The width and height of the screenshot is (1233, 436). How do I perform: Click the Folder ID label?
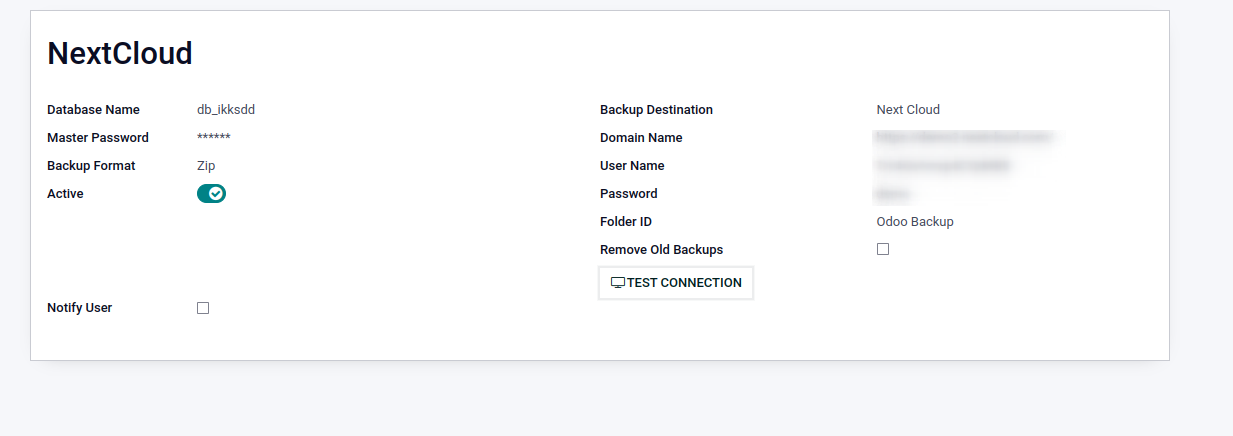[626, 222]
